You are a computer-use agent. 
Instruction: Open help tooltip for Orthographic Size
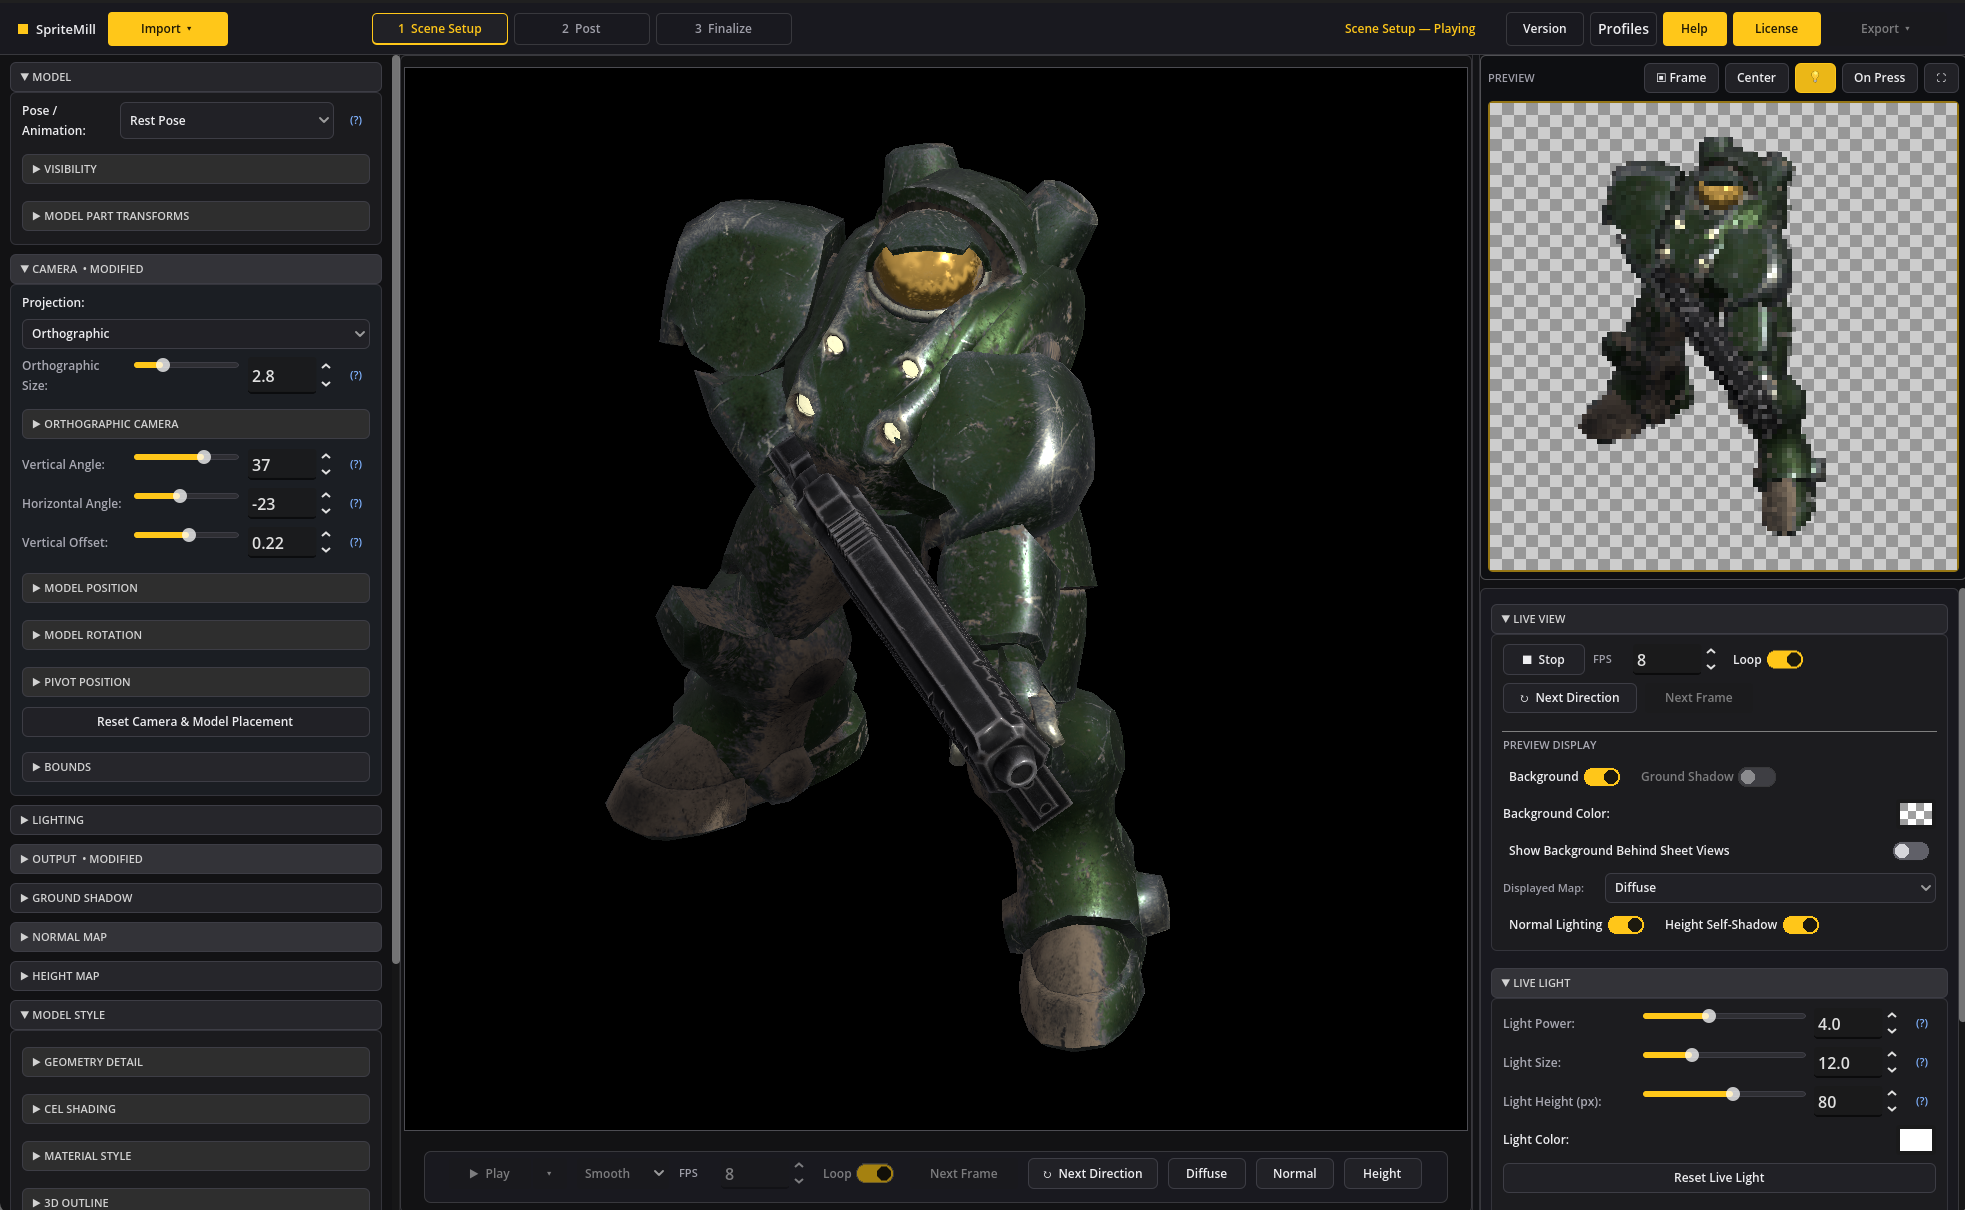(x=356, y=376)
